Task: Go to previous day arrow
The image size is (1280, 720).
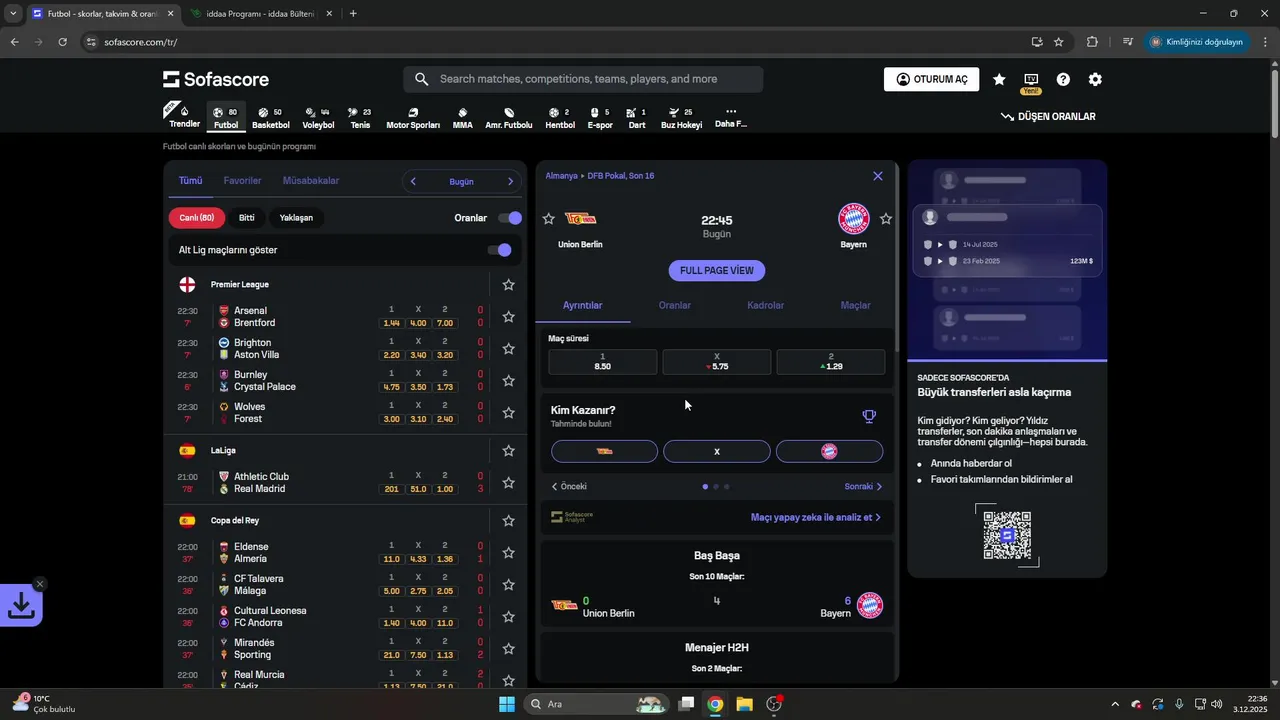Action: click(413, 181)
